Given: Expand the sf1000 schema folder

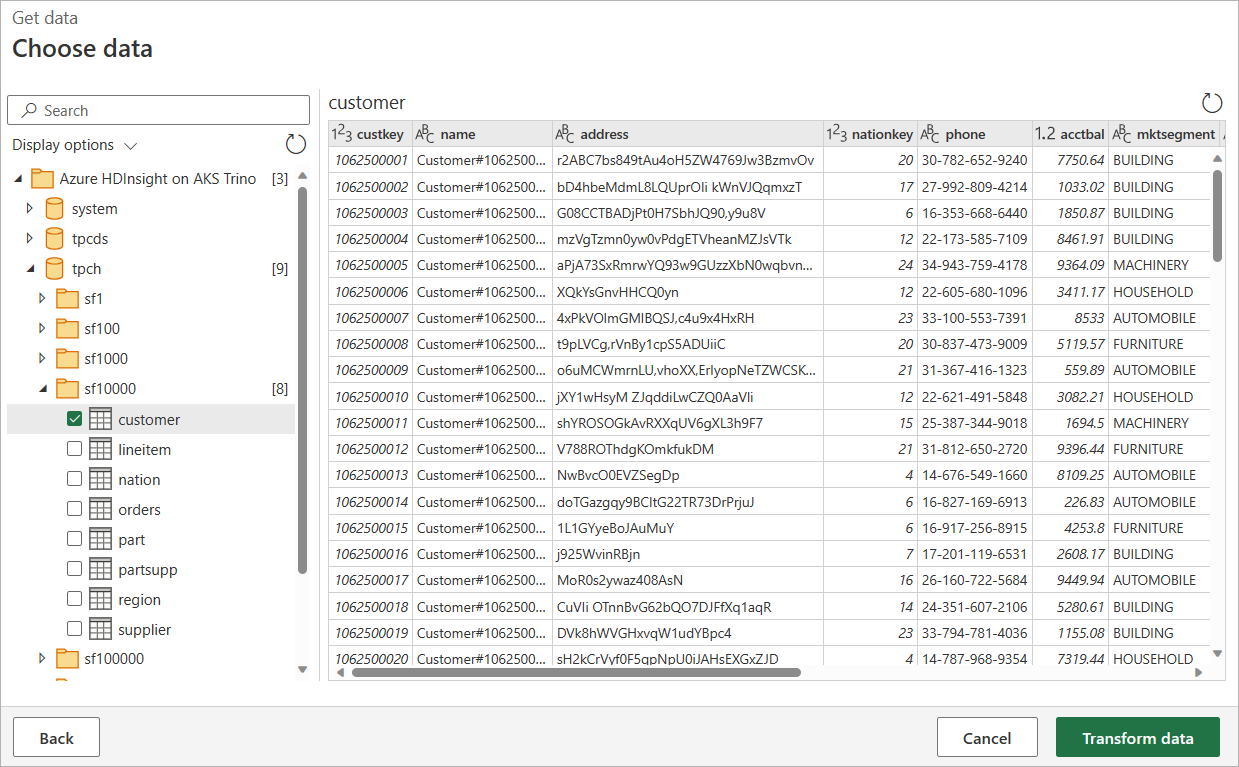Looking at the screenshot, I should tap(42, 359).
